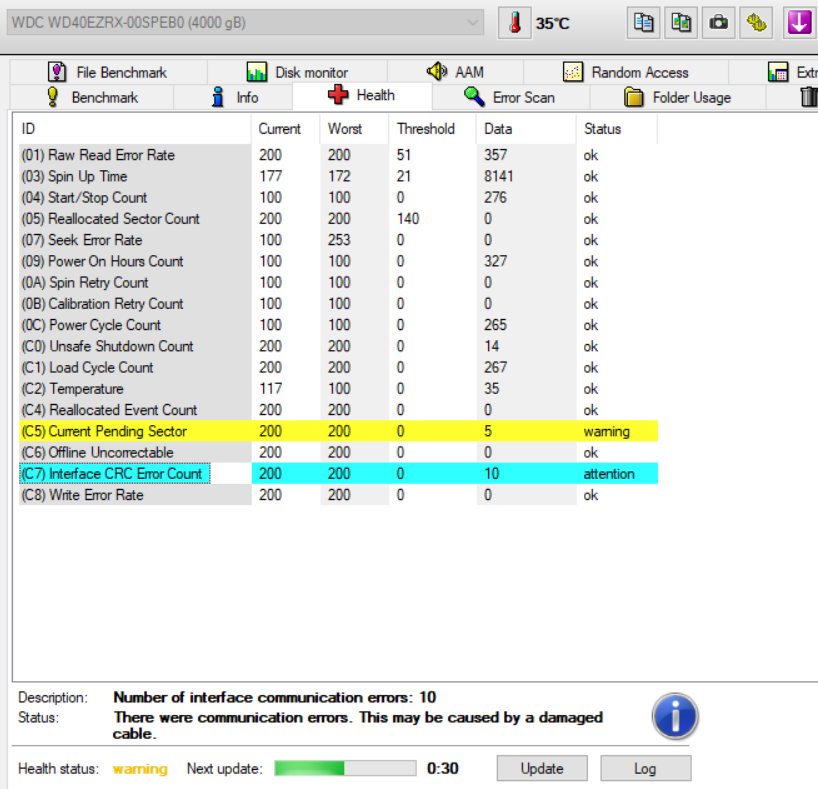The image size is (818, 789).
Task: Switch to the File Benchmark tab
Action: [108, 72]
